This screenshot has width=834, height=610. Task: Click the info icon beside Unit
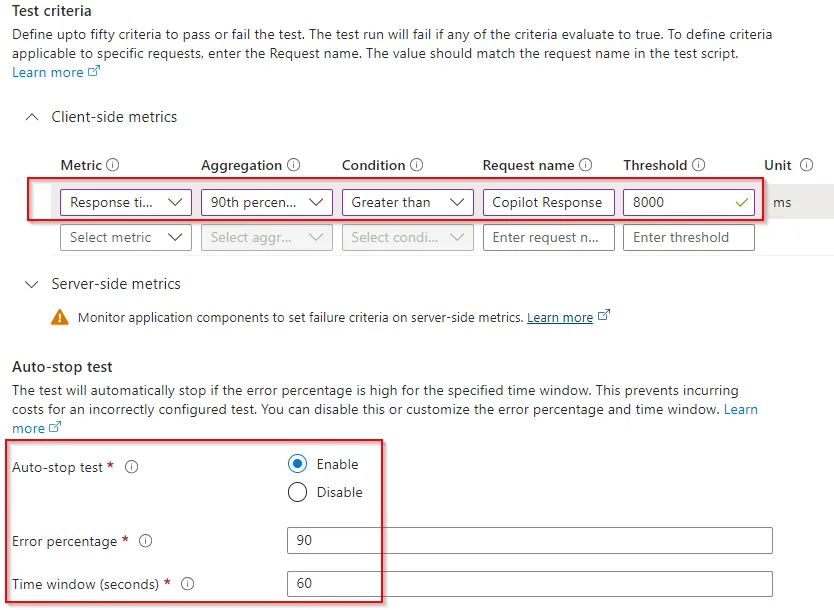coord(806,166)
